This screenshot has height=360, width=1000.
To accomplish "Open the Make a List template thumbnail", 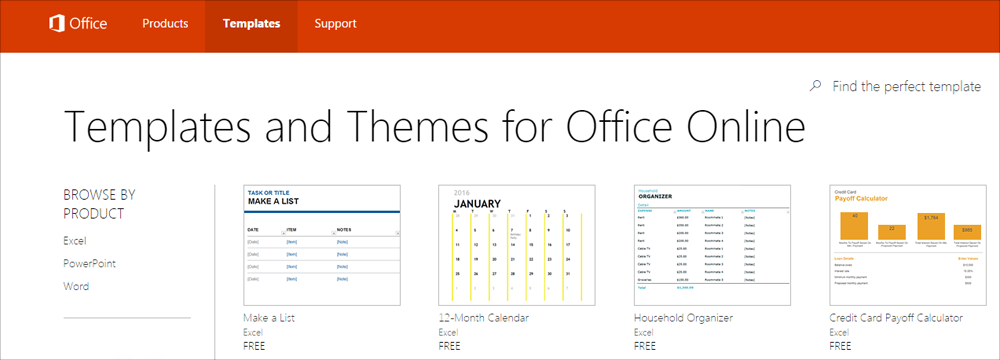I will [322, 245].
